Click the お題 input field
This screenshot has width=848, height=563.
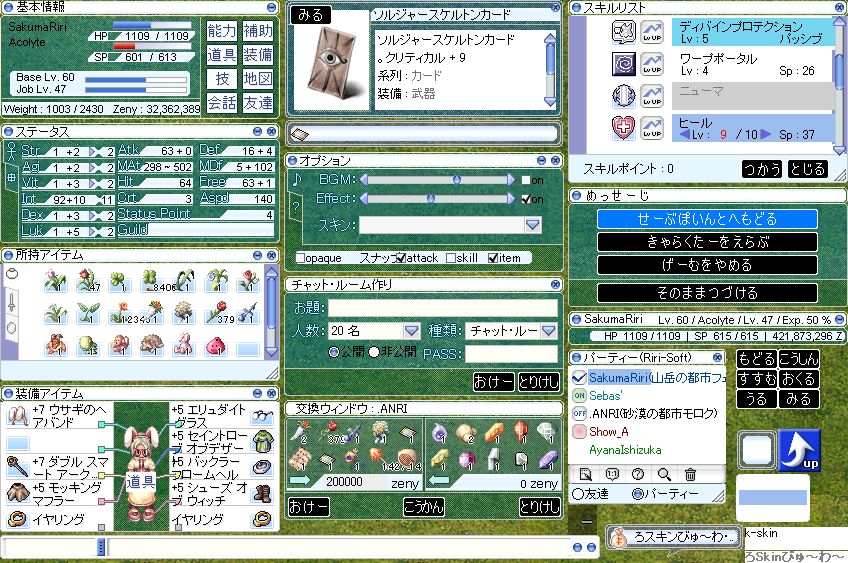click(x=442, y=308)
